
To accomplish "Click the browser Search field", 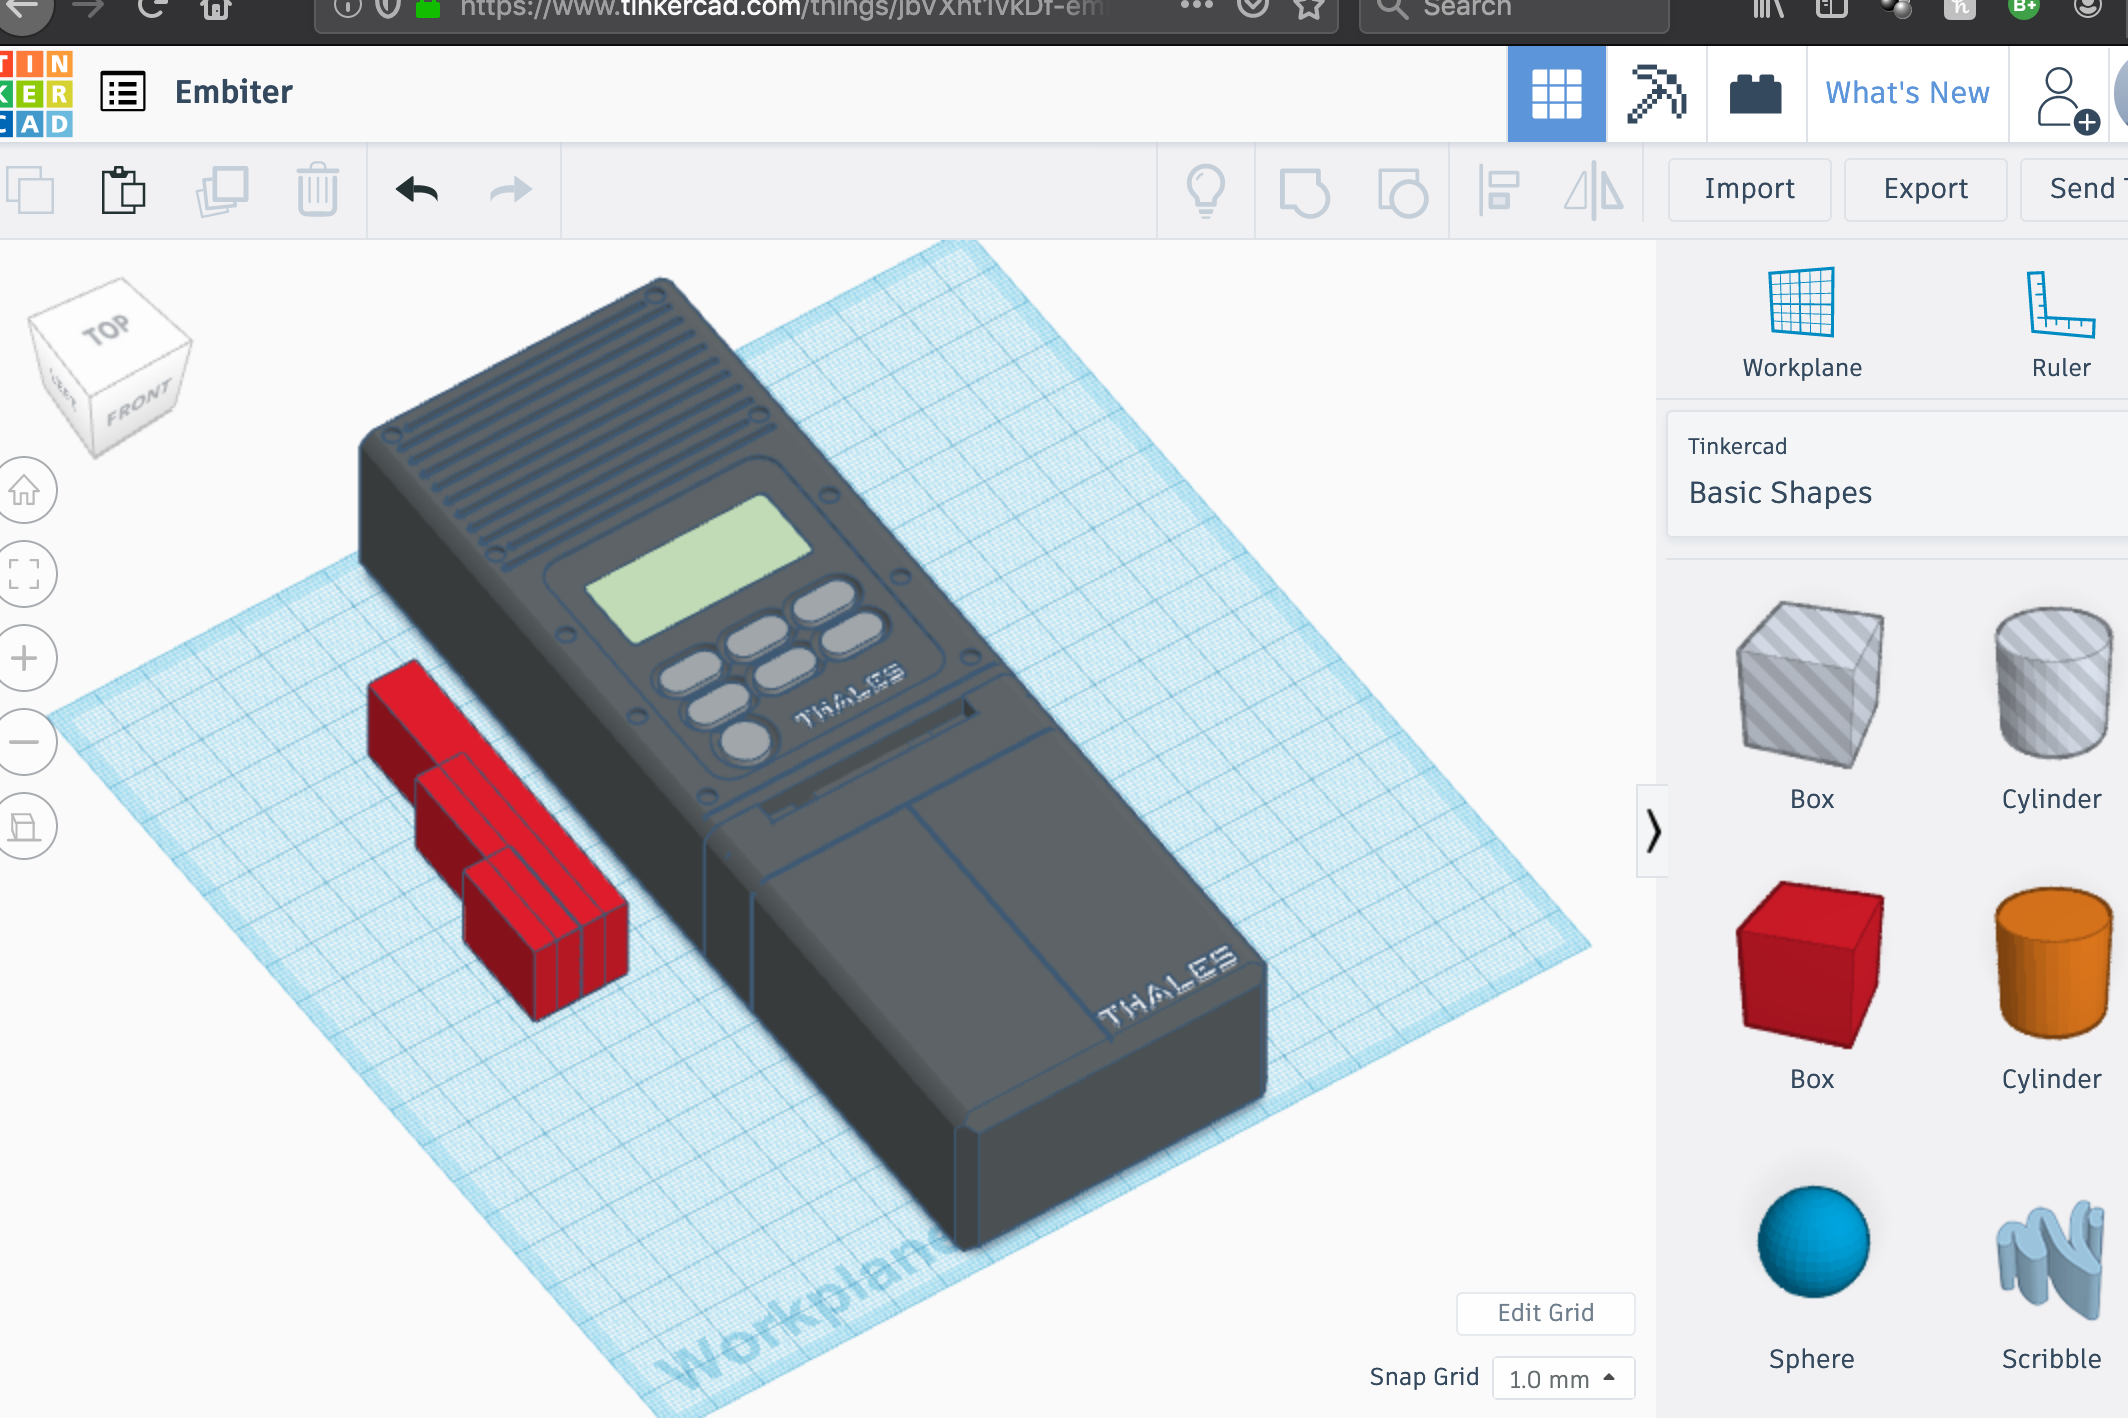I will pos(1514,10).
